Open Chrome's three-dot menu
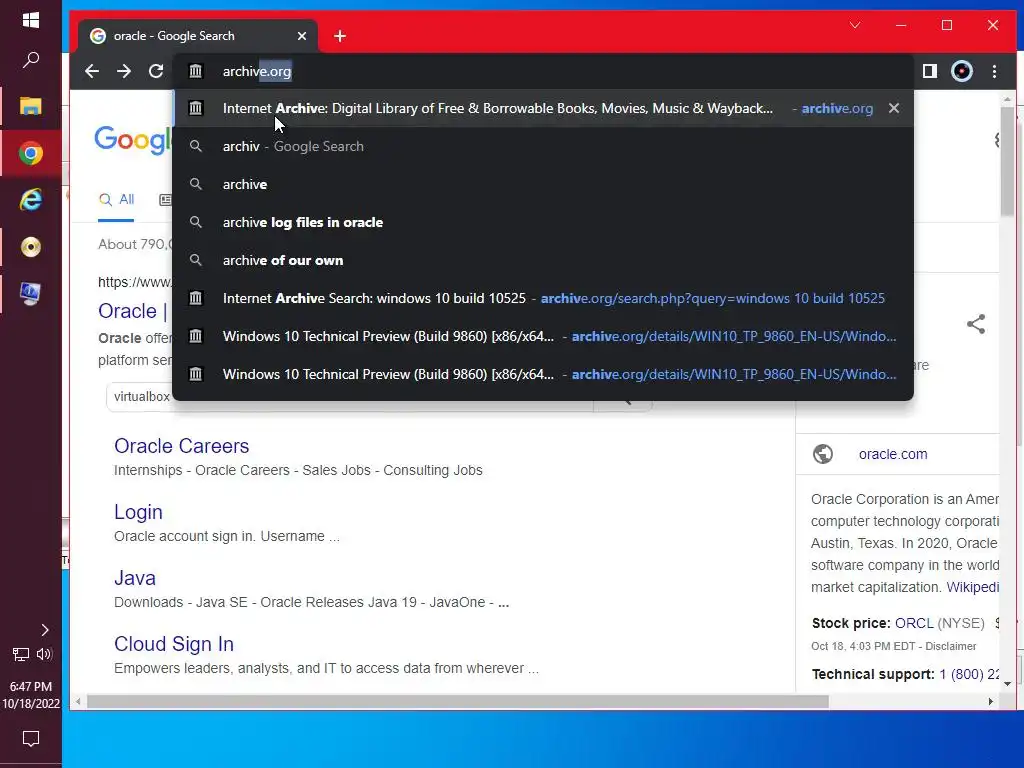Viewport: 1024px width, 768px height. tap(994, 71)
